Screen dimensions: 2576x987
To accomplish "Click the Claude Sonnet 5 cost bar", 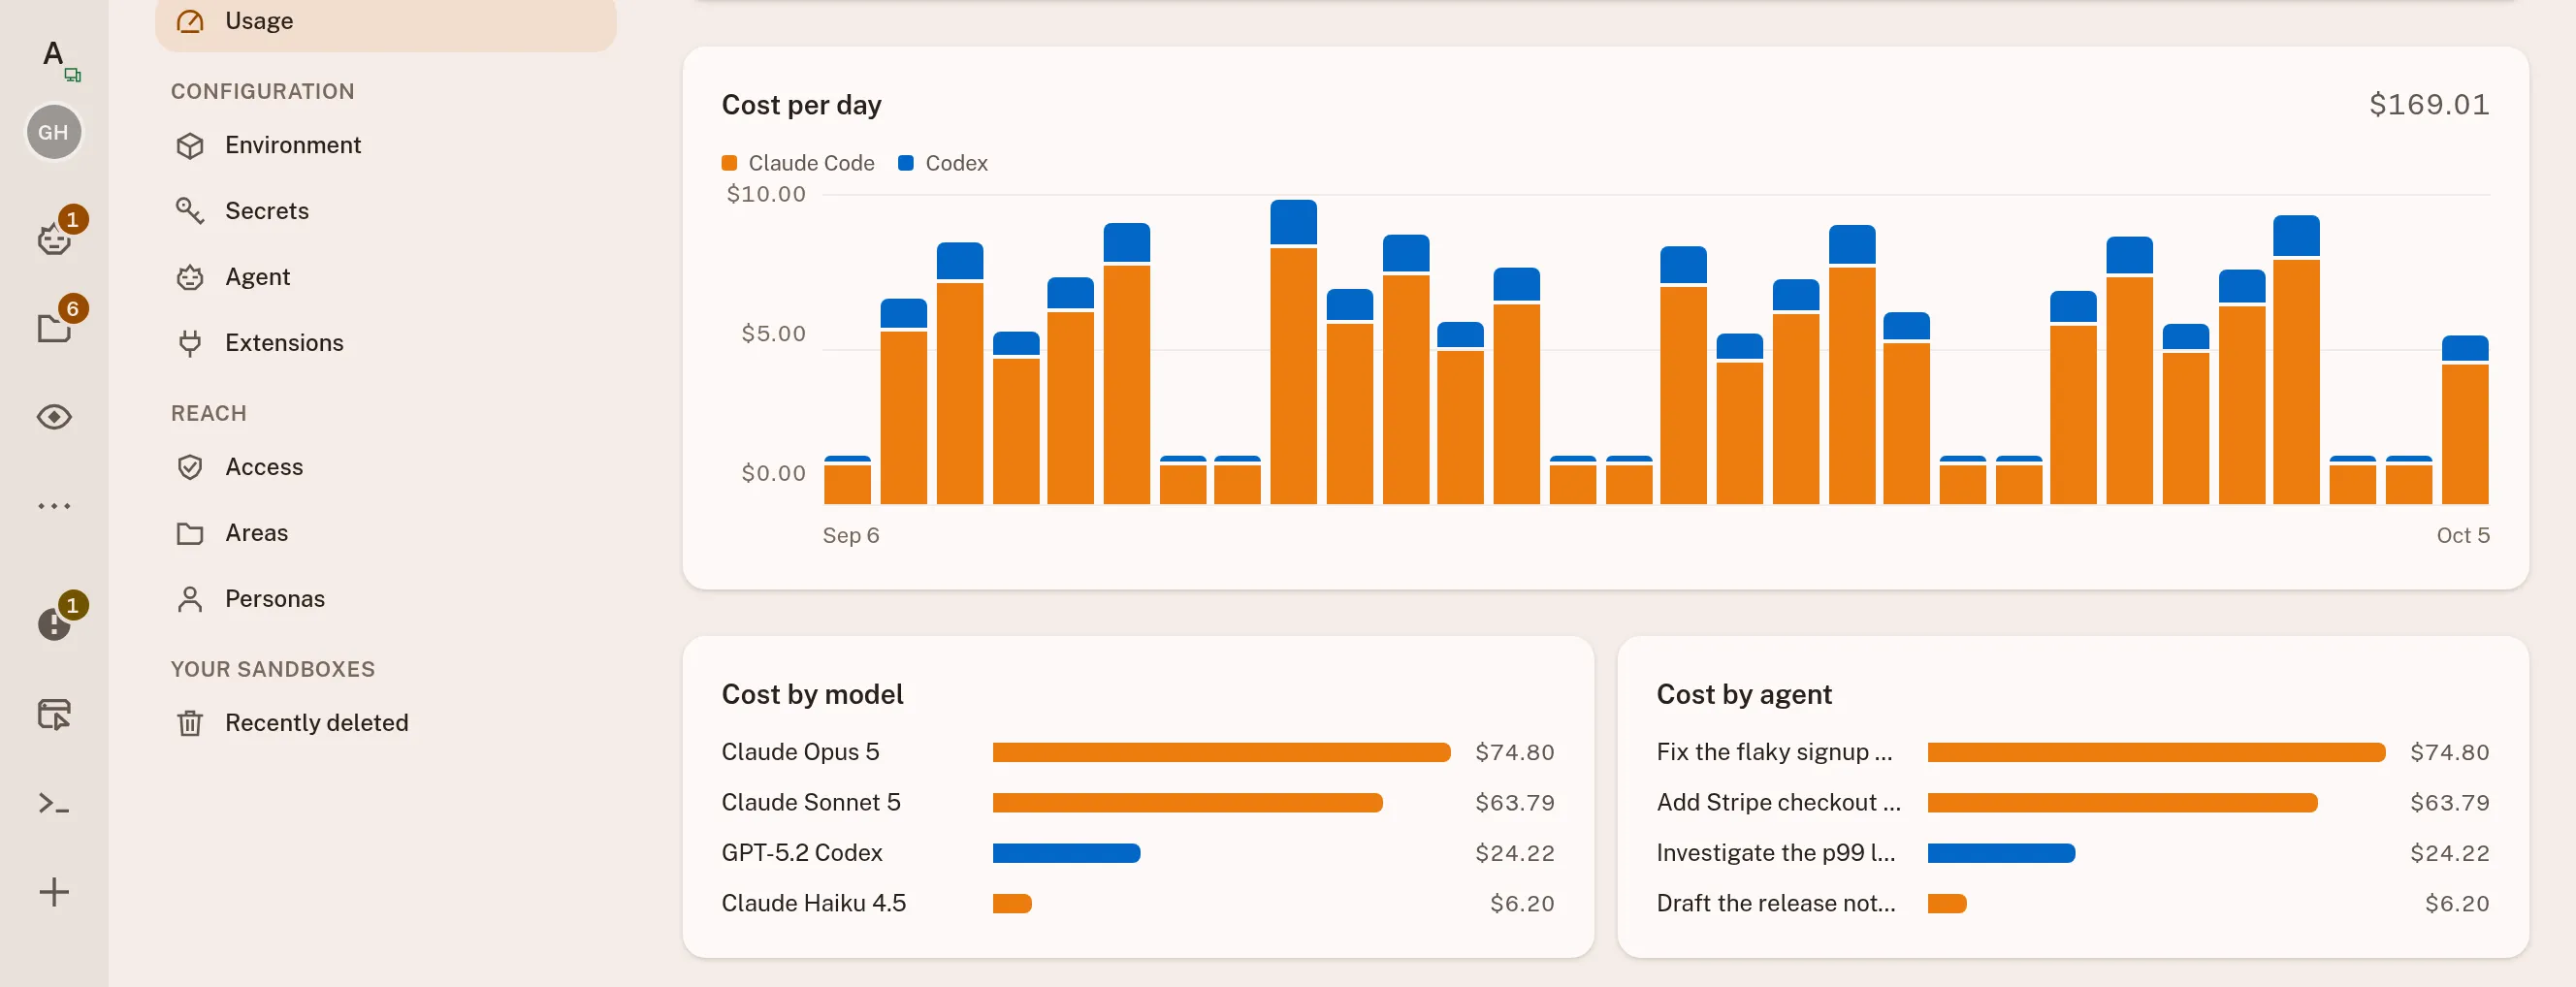I will pos(1187,803).
